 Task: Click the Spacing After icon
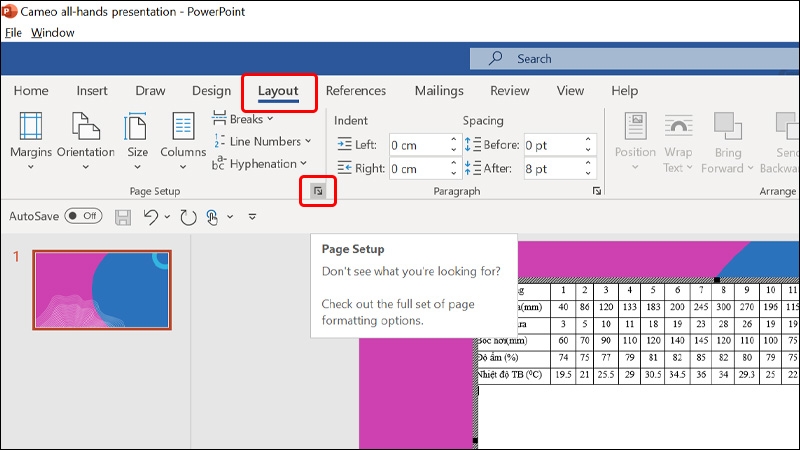pyautogui.click(x=472, y=168)
